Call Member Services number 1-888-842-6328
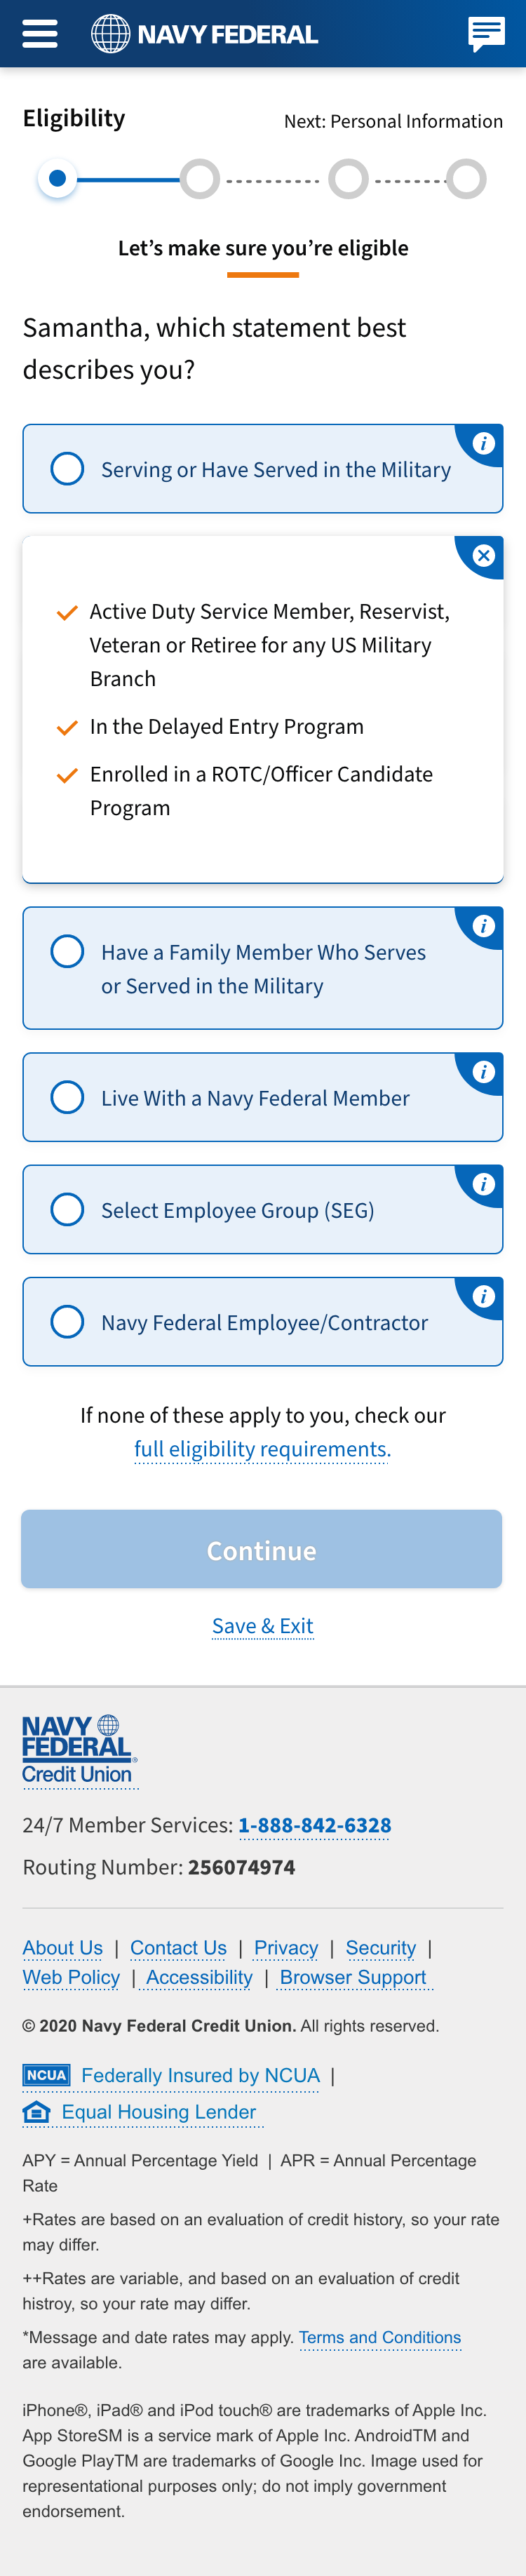 coord(314,1825)
